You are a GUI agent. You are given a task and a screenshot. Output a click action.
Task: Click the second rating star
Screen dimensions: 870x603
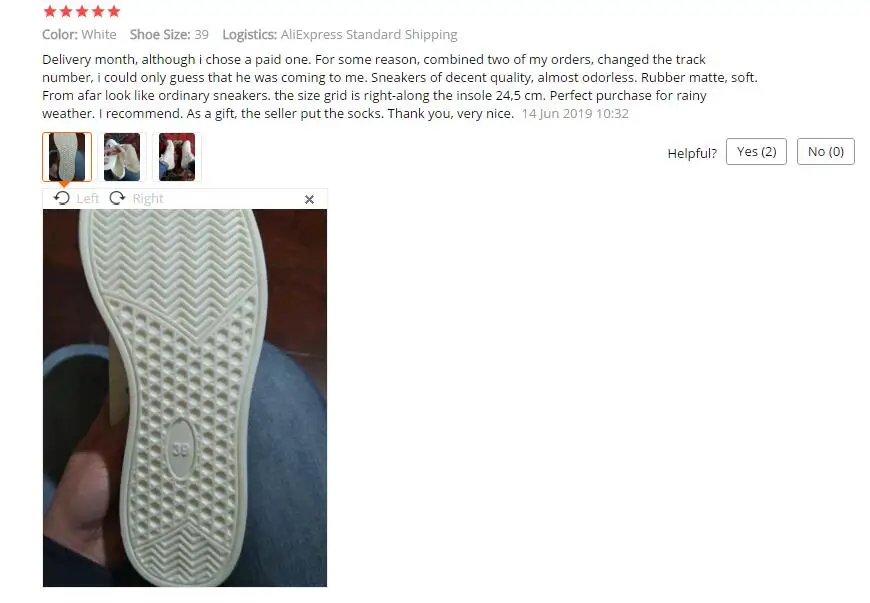click(x=66, y=11)
